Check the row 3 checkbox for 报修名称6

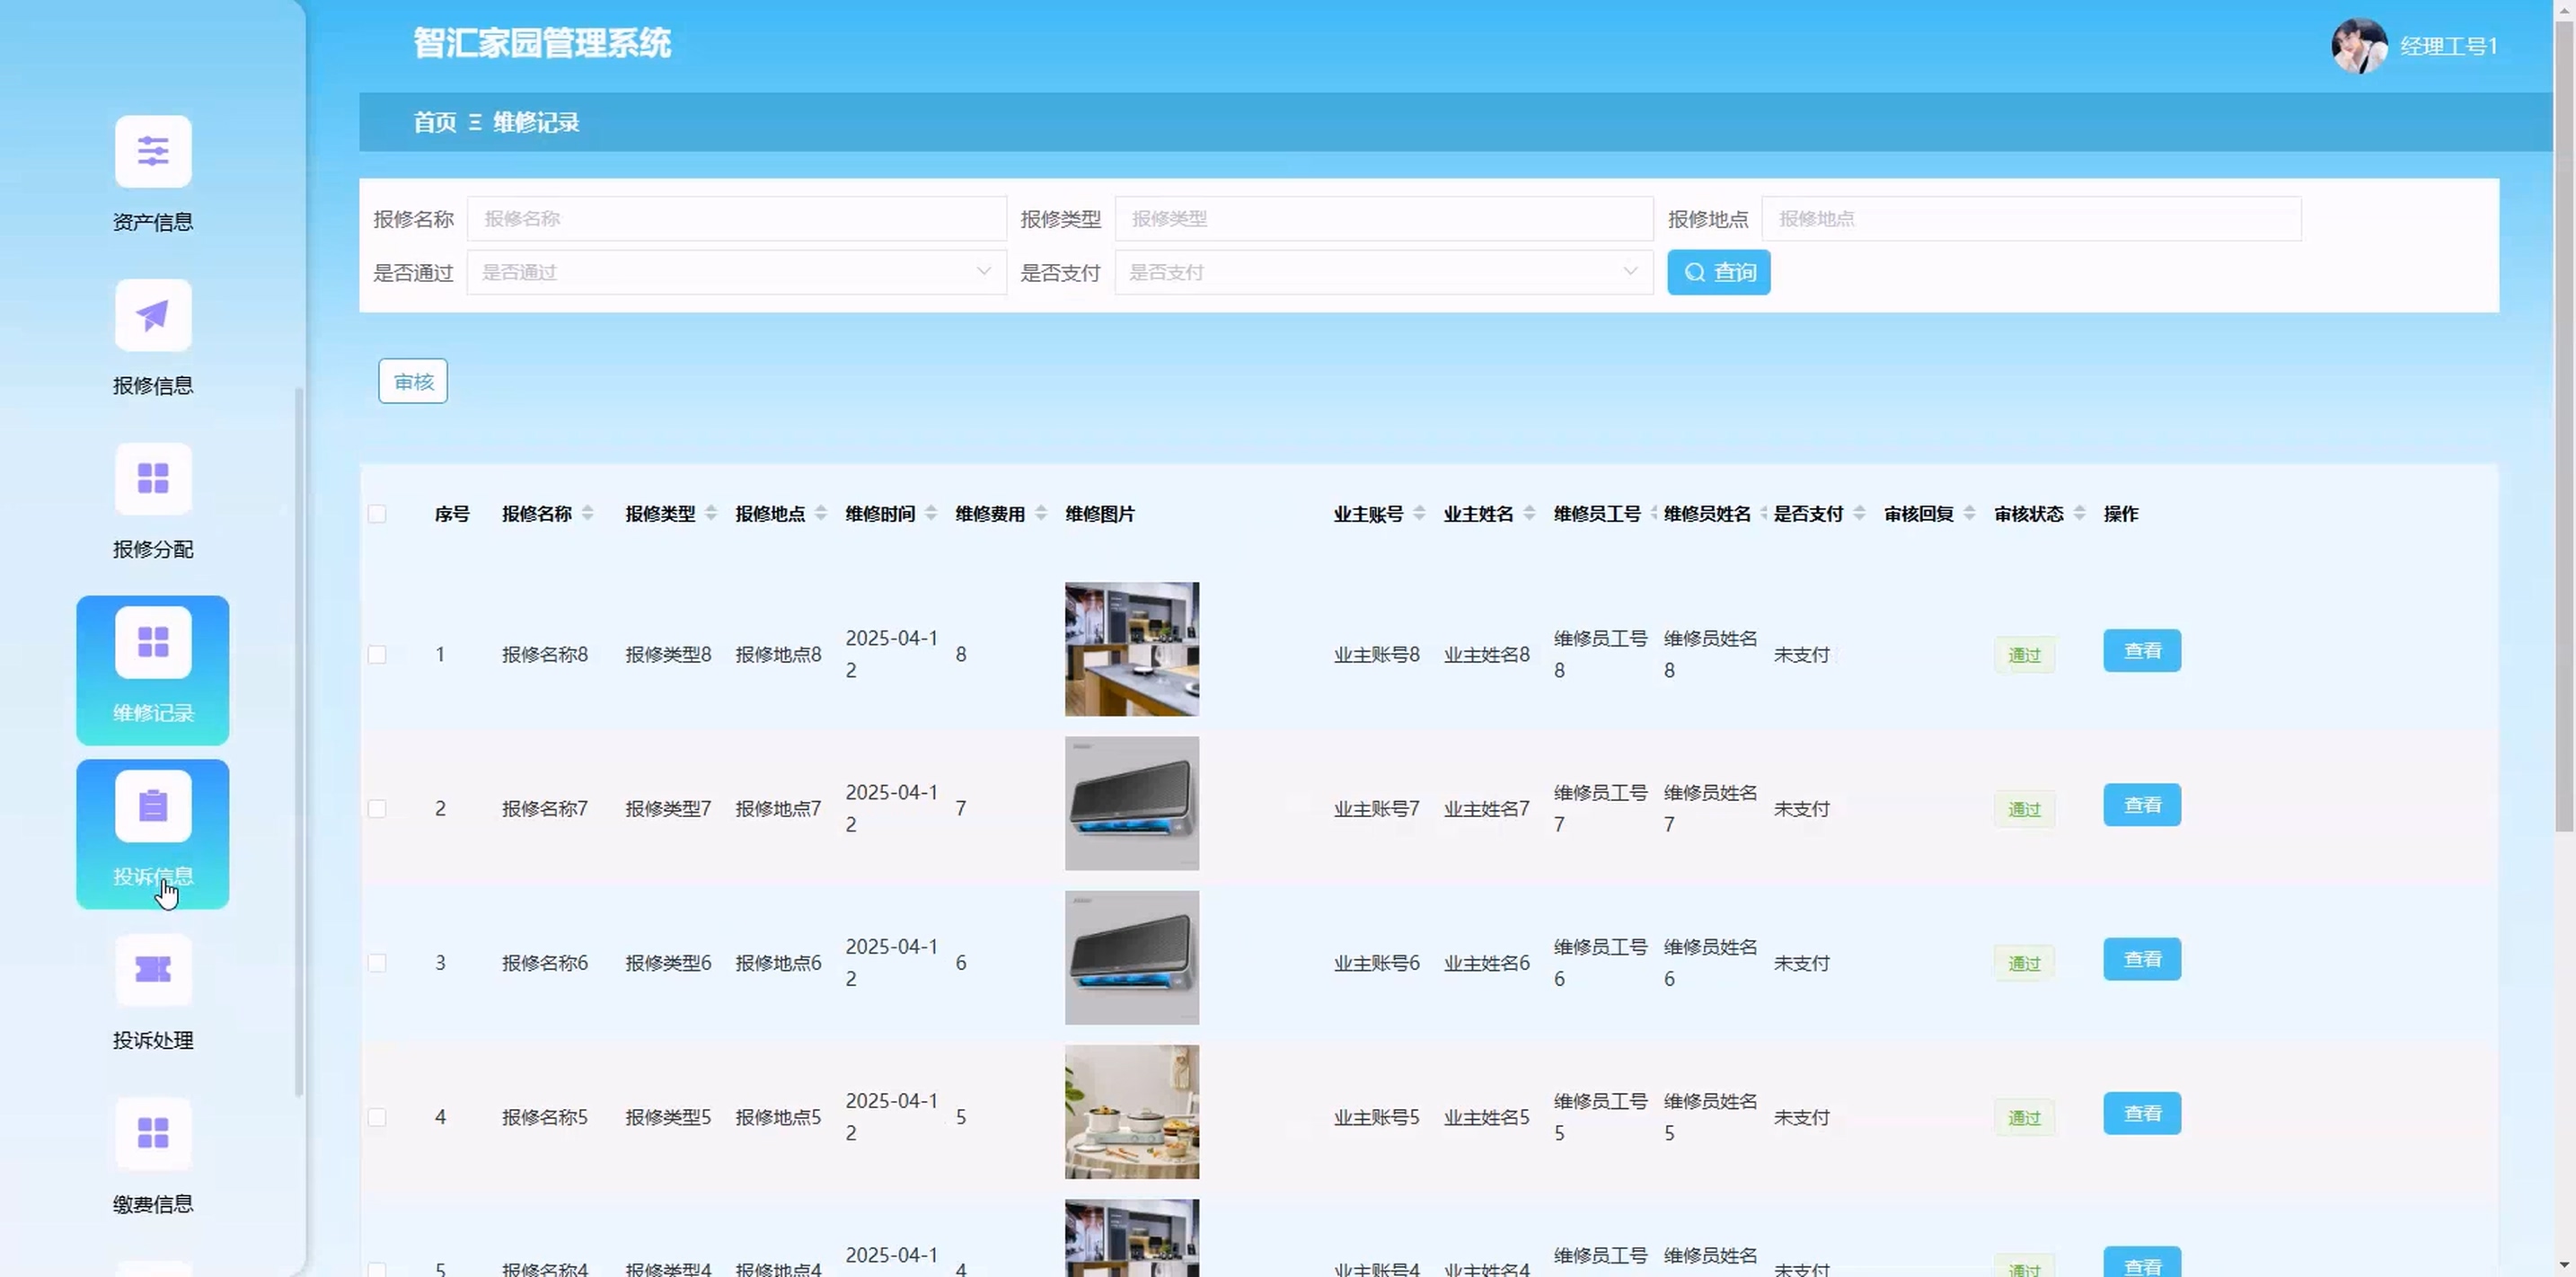click(x=377, y=963)
